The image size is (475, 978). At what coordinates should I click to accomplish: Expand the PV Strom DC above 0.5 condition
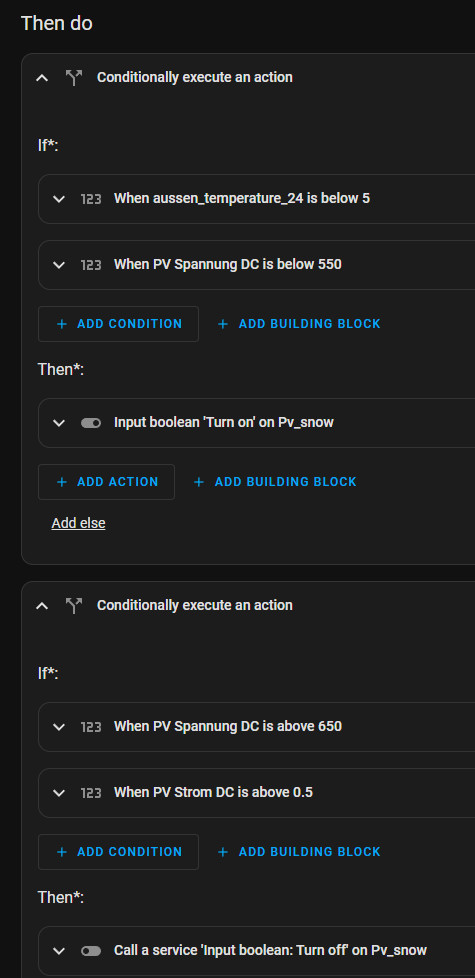tap(59, 793)
